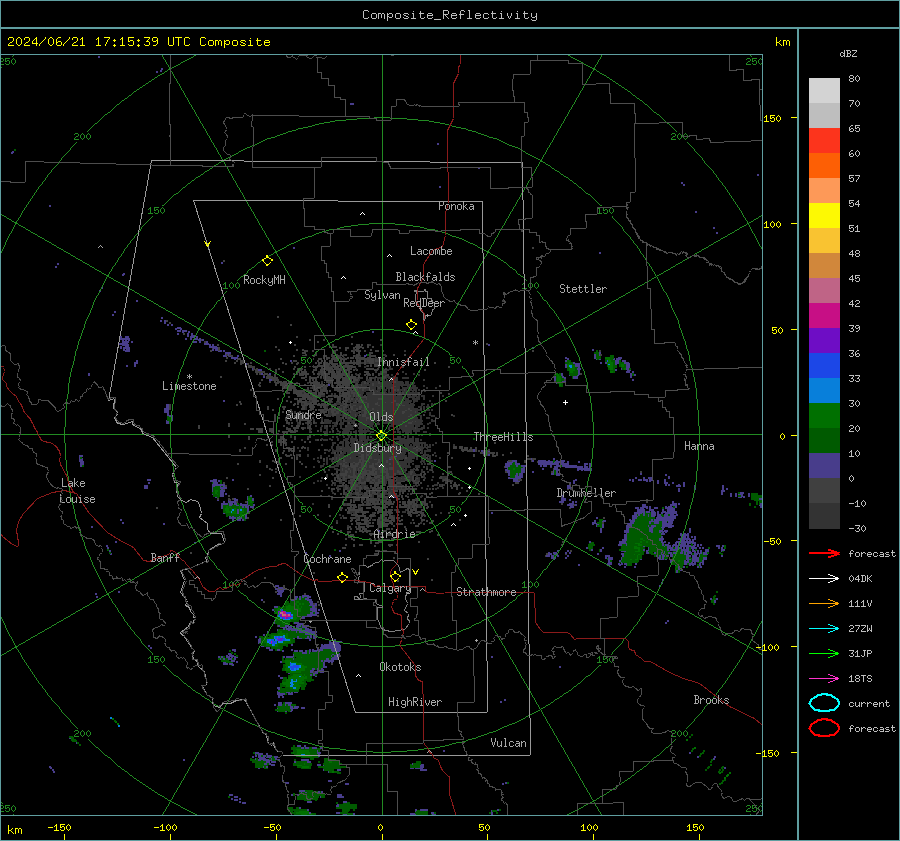Click the Cochrane city label
The image size is (900, 841).
(327, 559)
